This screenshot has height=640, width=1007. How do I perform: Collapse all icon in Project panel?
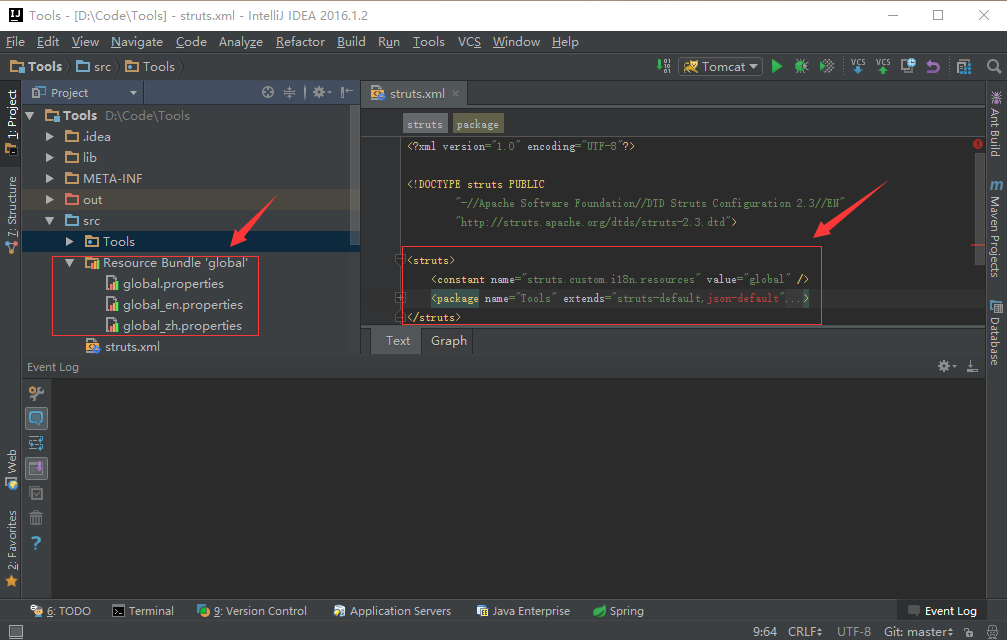click(290, 92)
